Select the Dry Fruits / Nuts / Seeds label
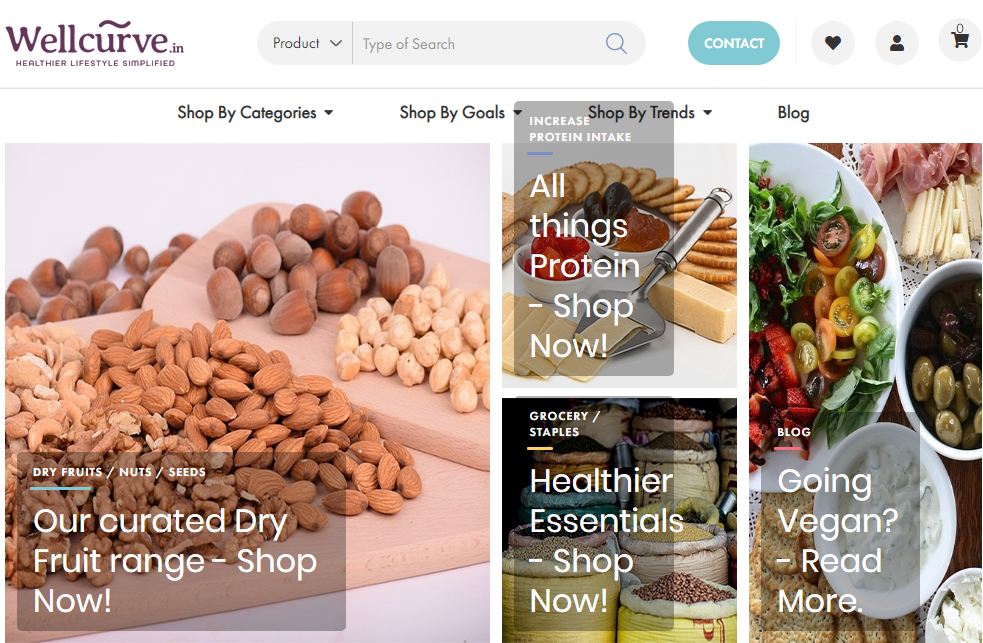 click(x=119, y=472)
